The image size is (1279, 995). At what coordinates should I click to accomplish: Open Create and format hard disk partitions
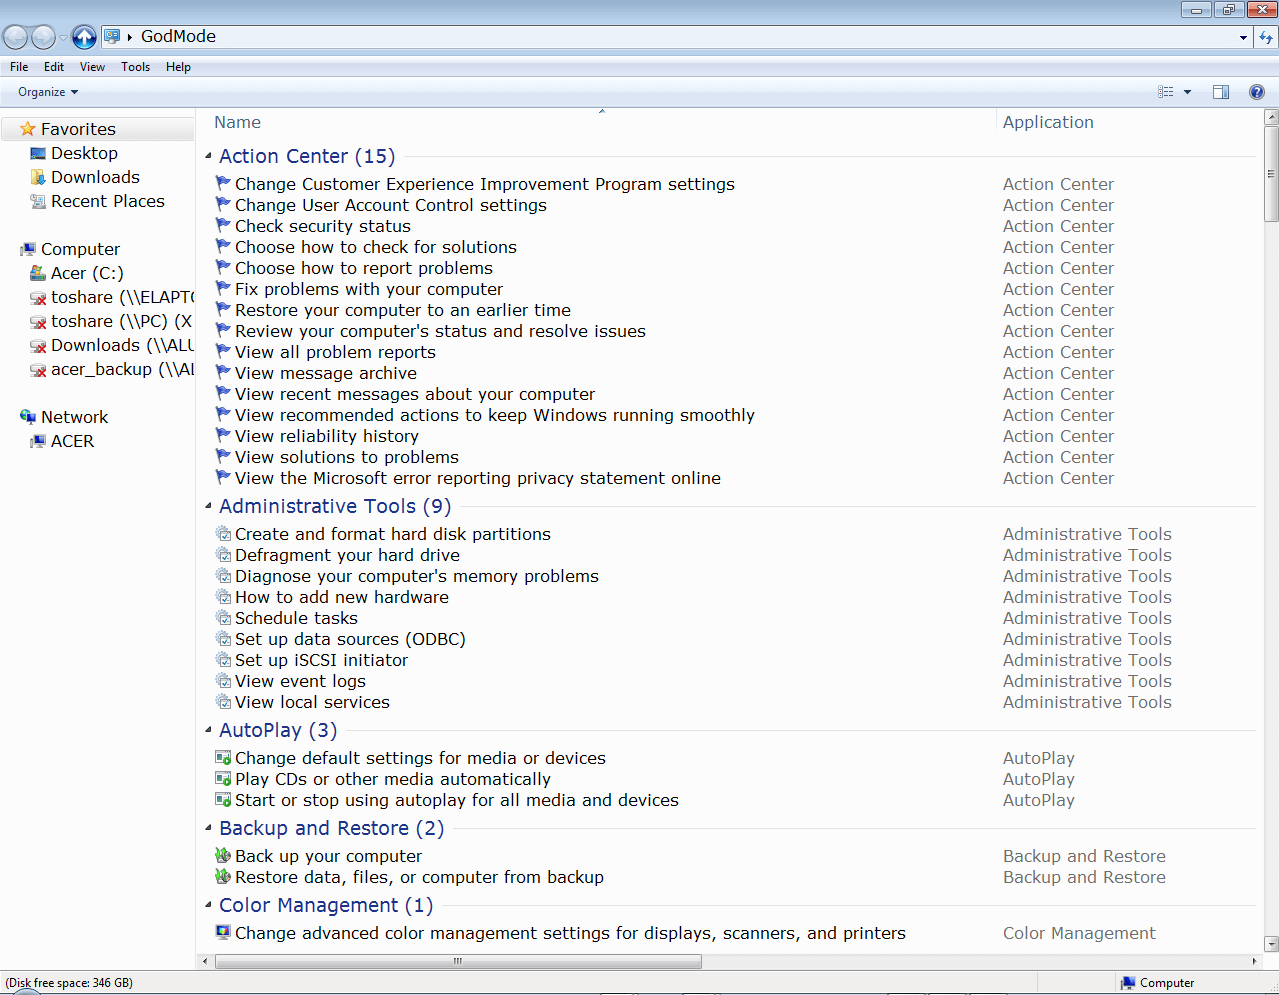pos(393,534)
